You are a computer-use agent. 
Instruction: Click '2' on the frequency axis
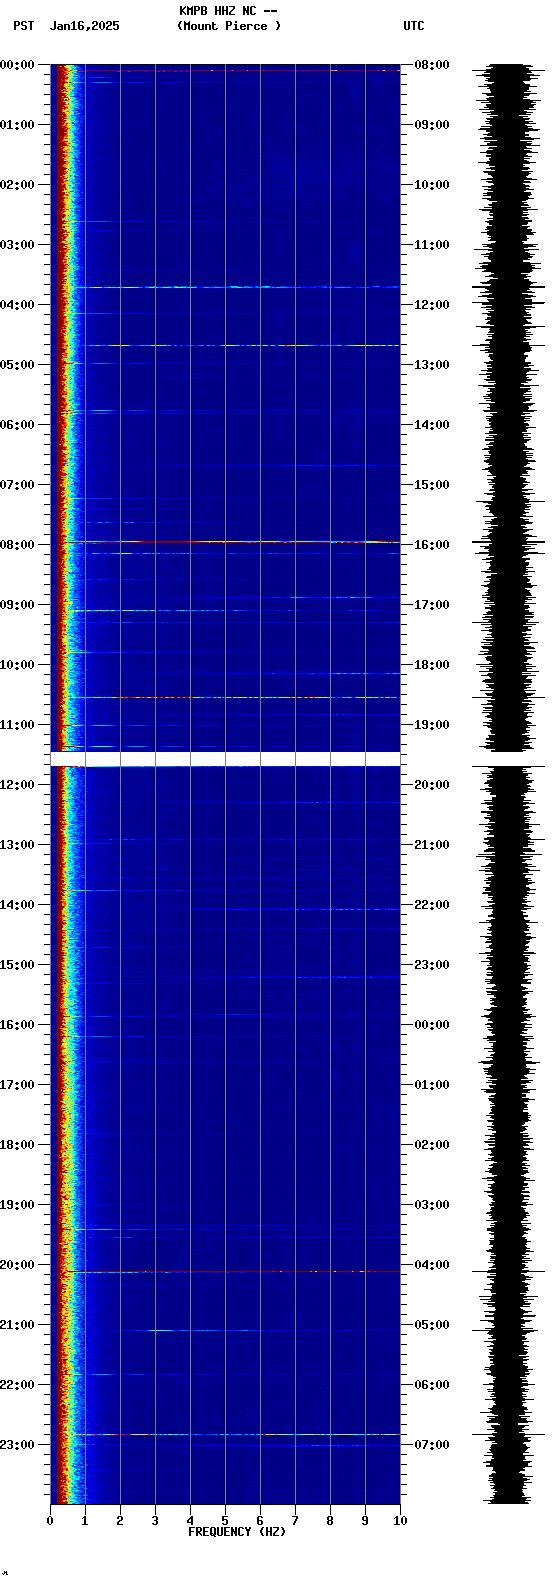tap(120, 1521)
